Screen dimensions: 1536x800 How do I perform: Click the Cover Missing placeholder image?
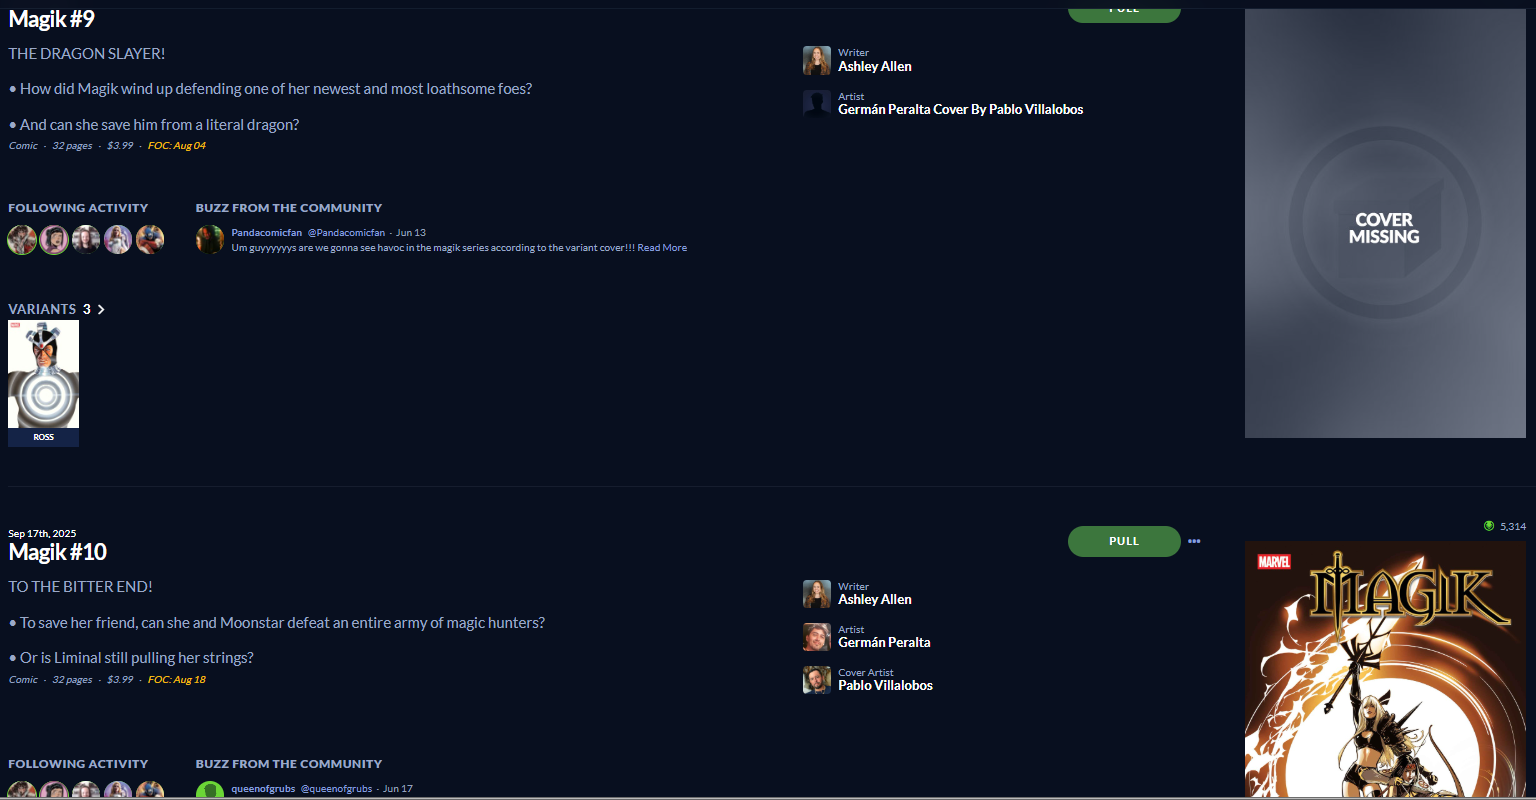coord(1385,223)
